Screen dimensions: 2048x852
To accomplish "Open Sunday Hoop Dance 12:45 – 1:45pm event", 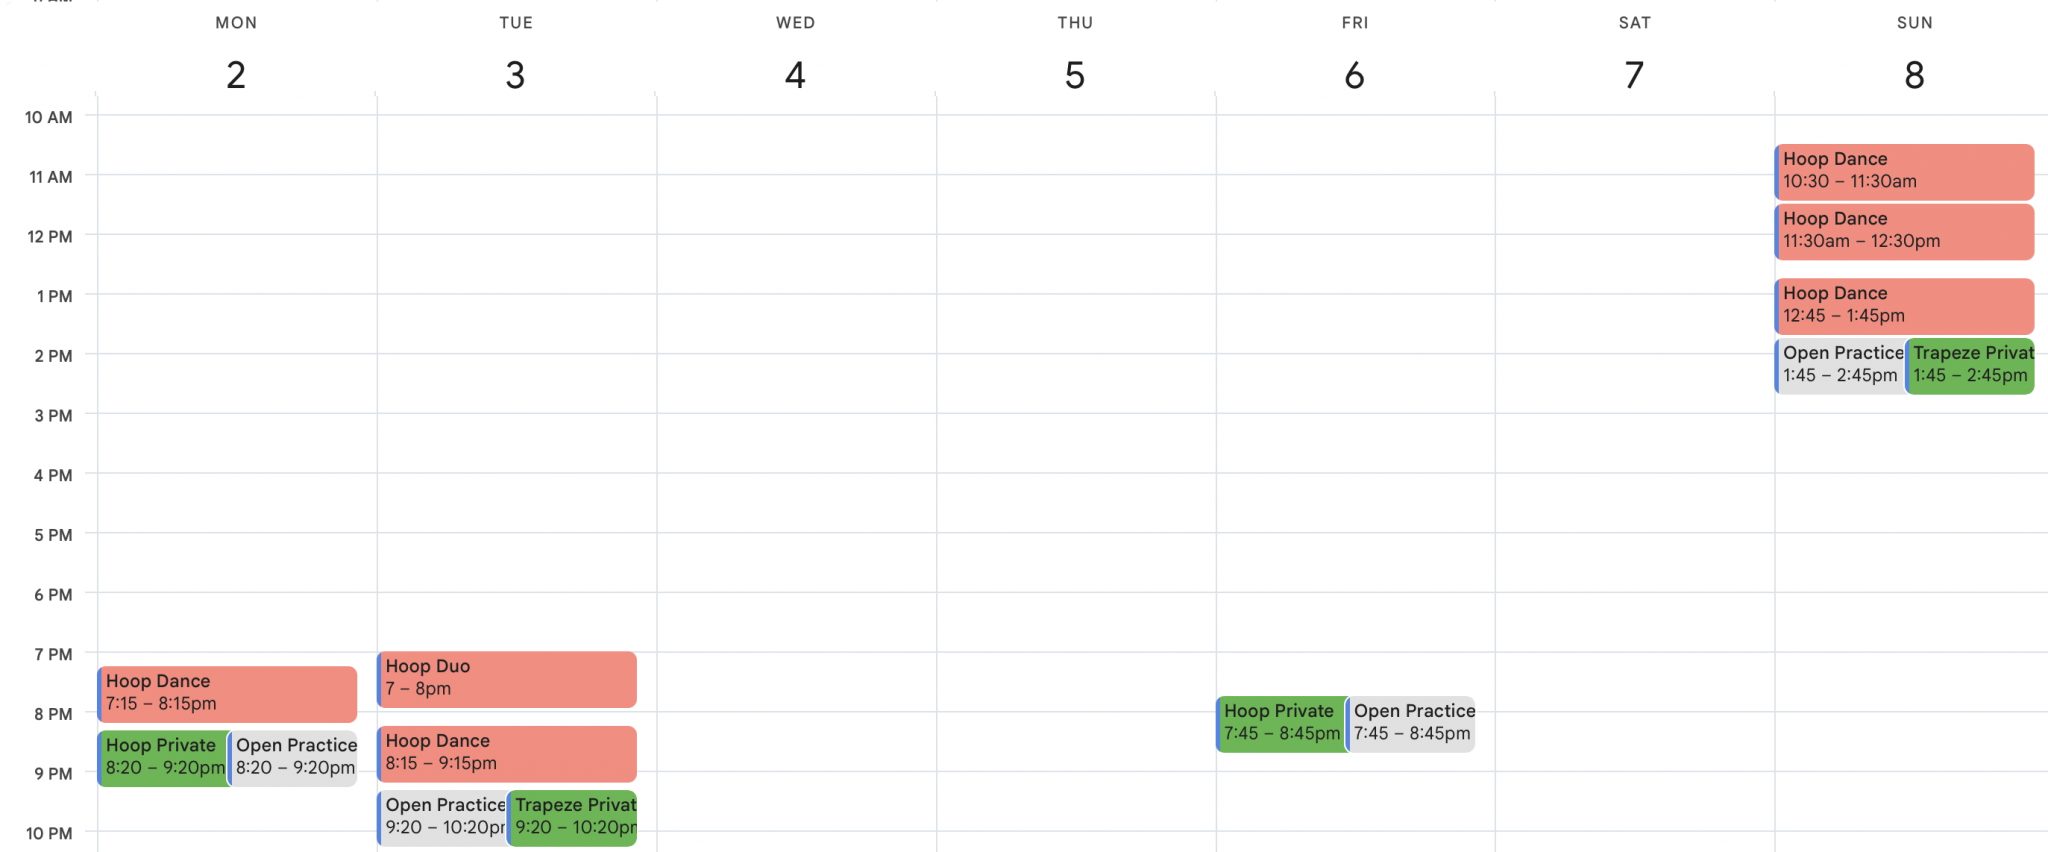I will [1904, 306].
